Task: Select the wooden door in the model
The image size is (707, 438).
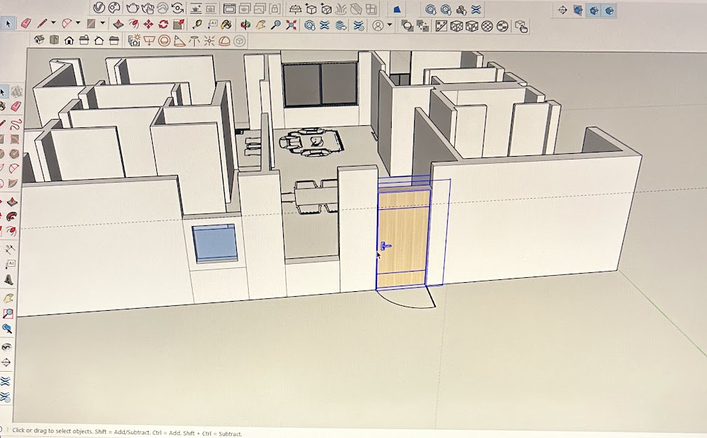Action: pos(402,239)
